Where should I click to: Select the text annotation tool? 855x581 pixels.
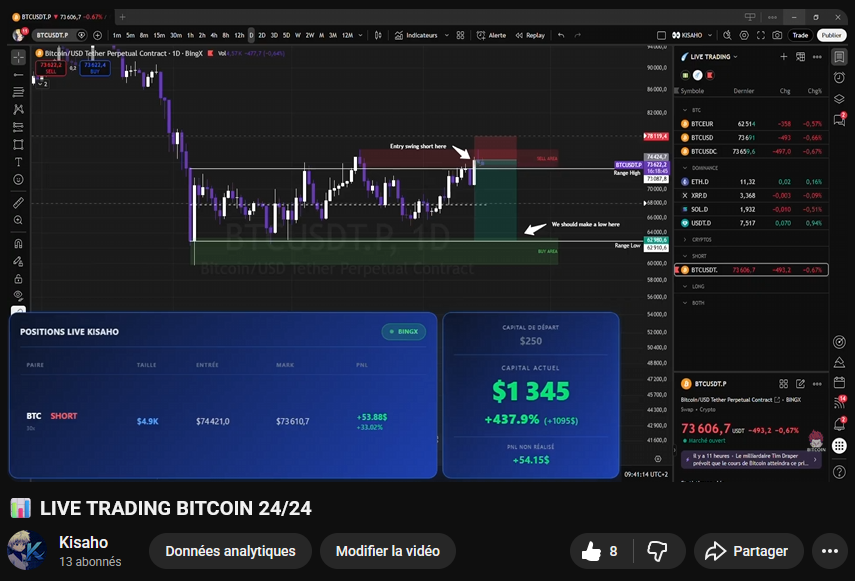[19, 162]
